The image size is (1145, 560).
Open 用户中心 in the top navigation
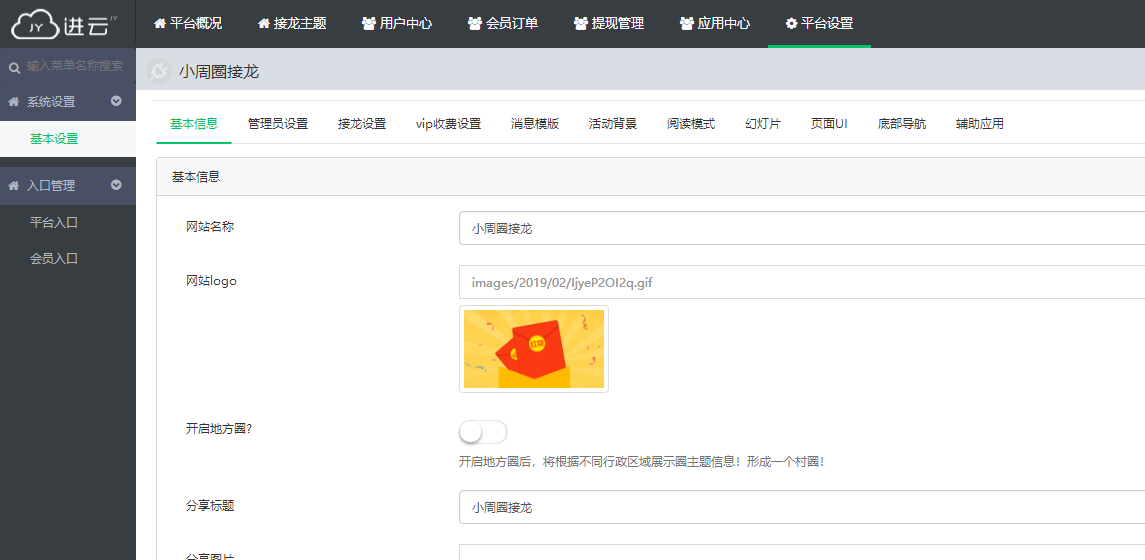(397, 23)
